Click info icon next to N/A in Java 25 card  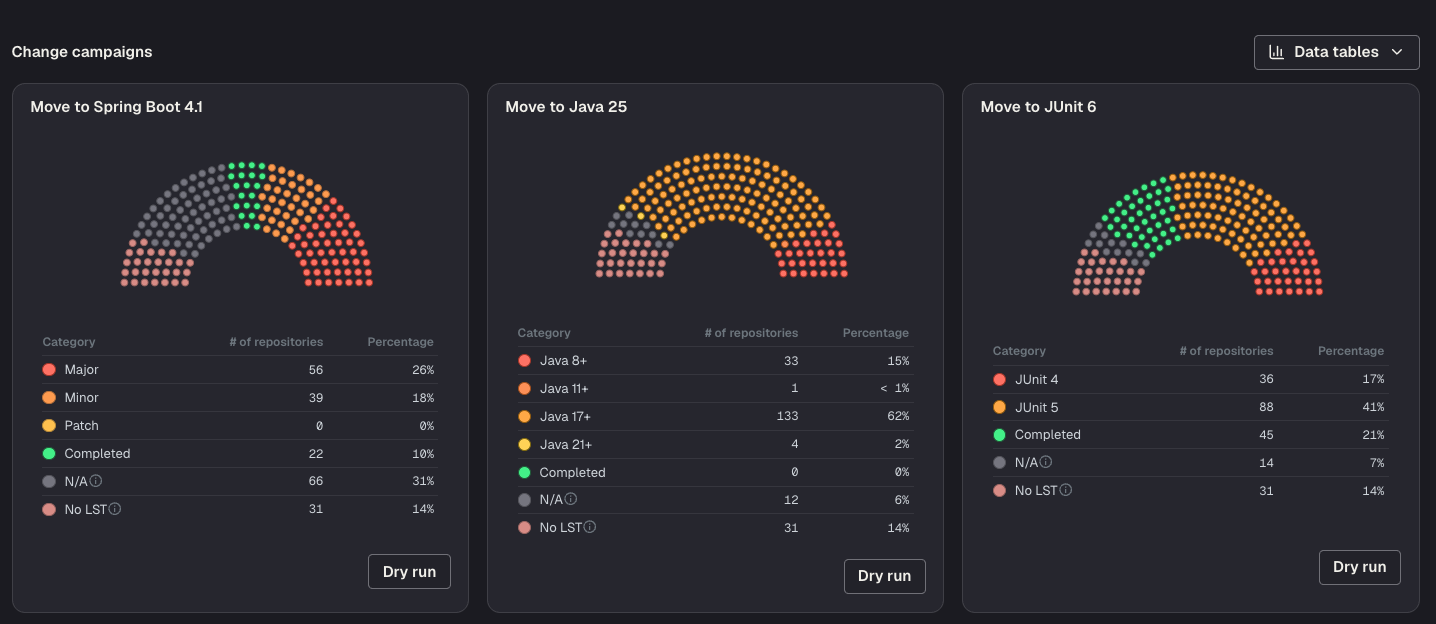point(571,499)
